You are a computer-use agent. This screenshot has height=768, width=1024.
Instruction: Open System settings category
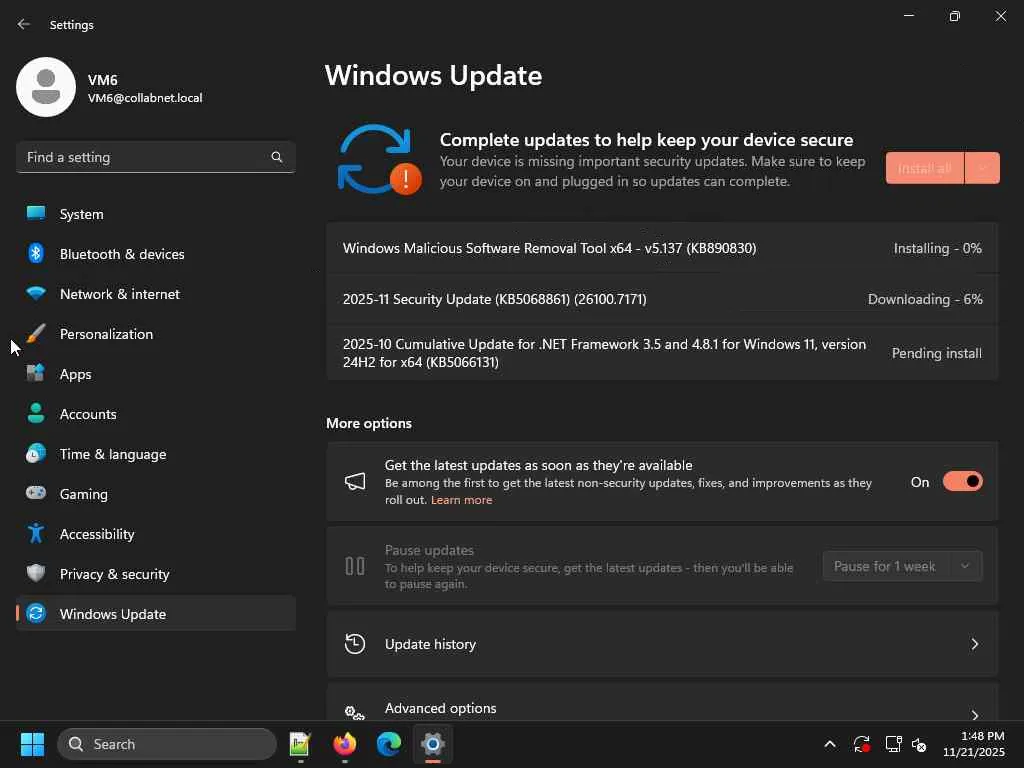point(156,214)
